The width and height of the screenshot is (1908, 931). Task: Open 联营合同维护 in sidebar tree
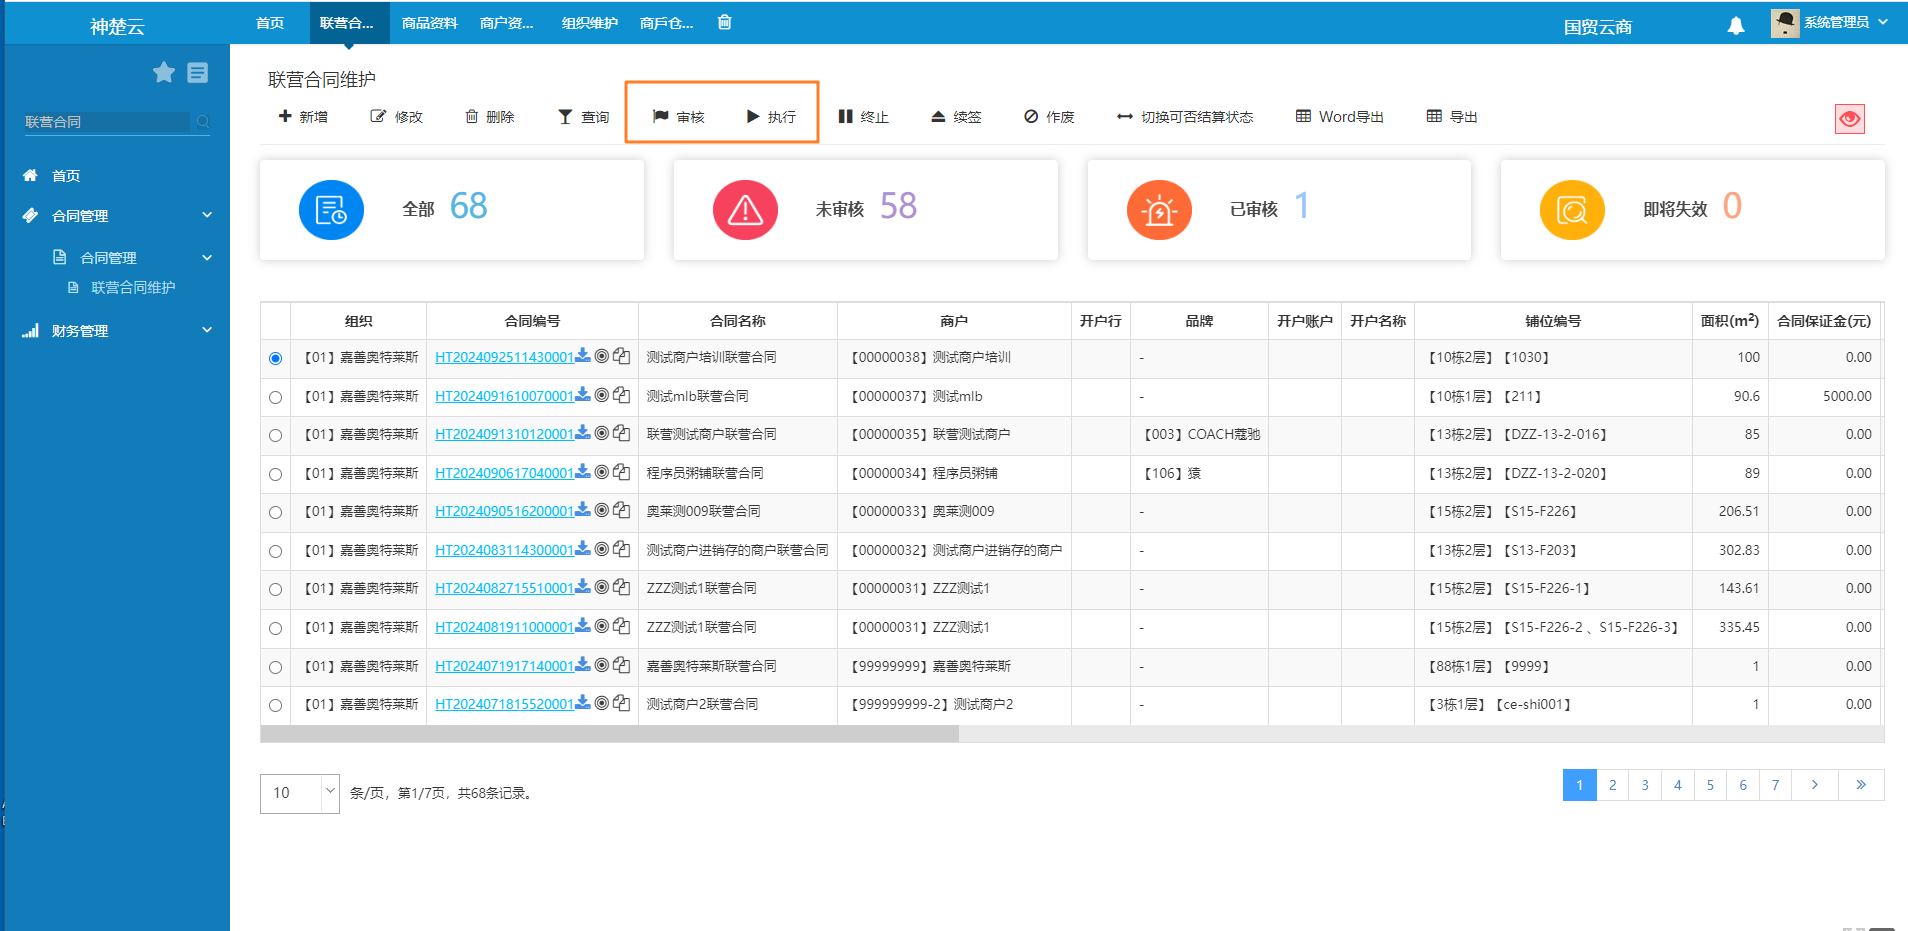click(133, 287)
